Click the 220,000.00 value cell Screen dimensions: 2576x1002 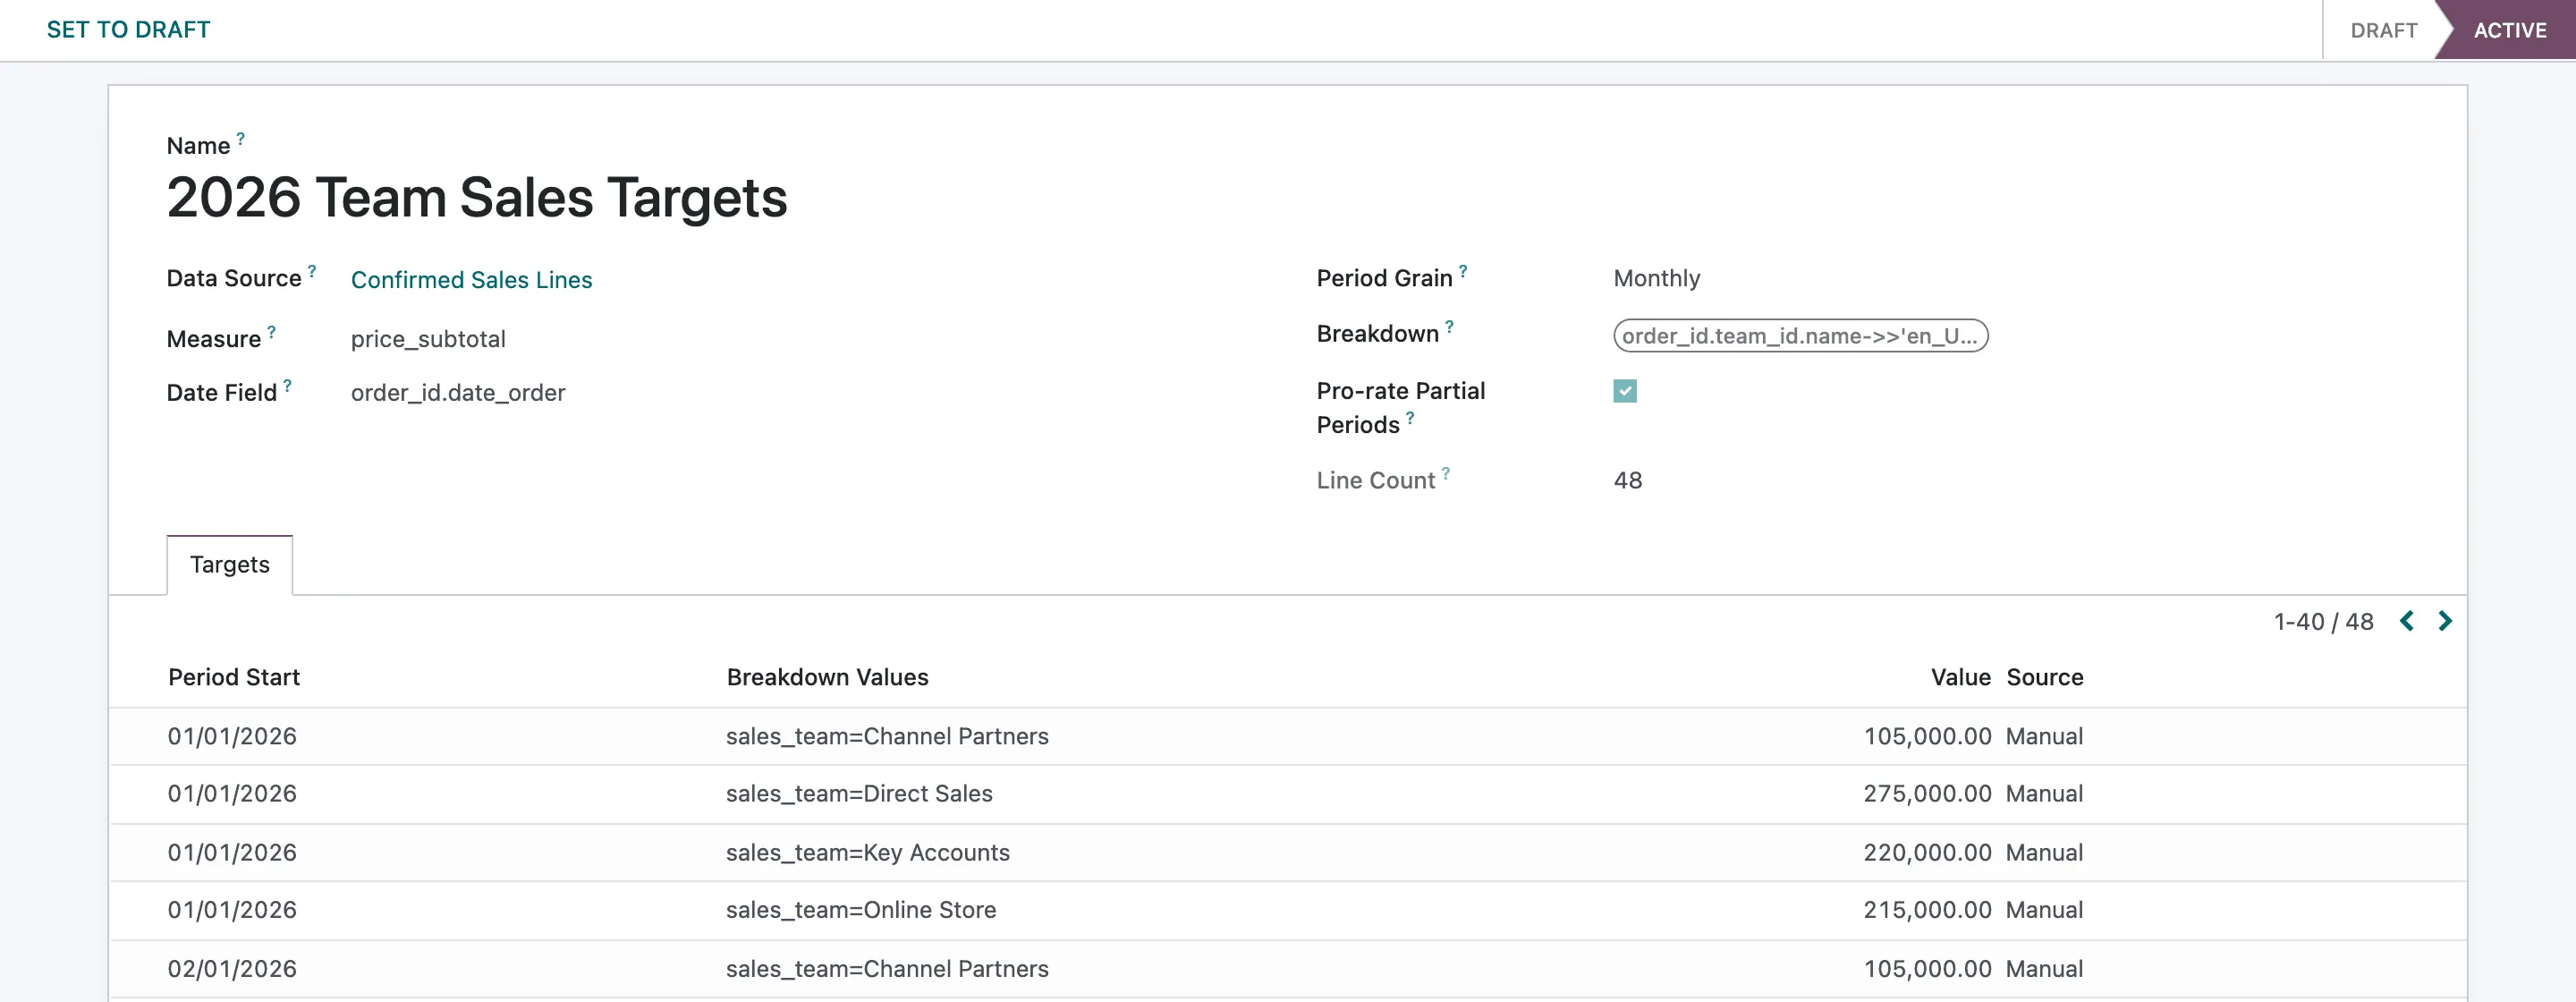tap(1927, 853)
